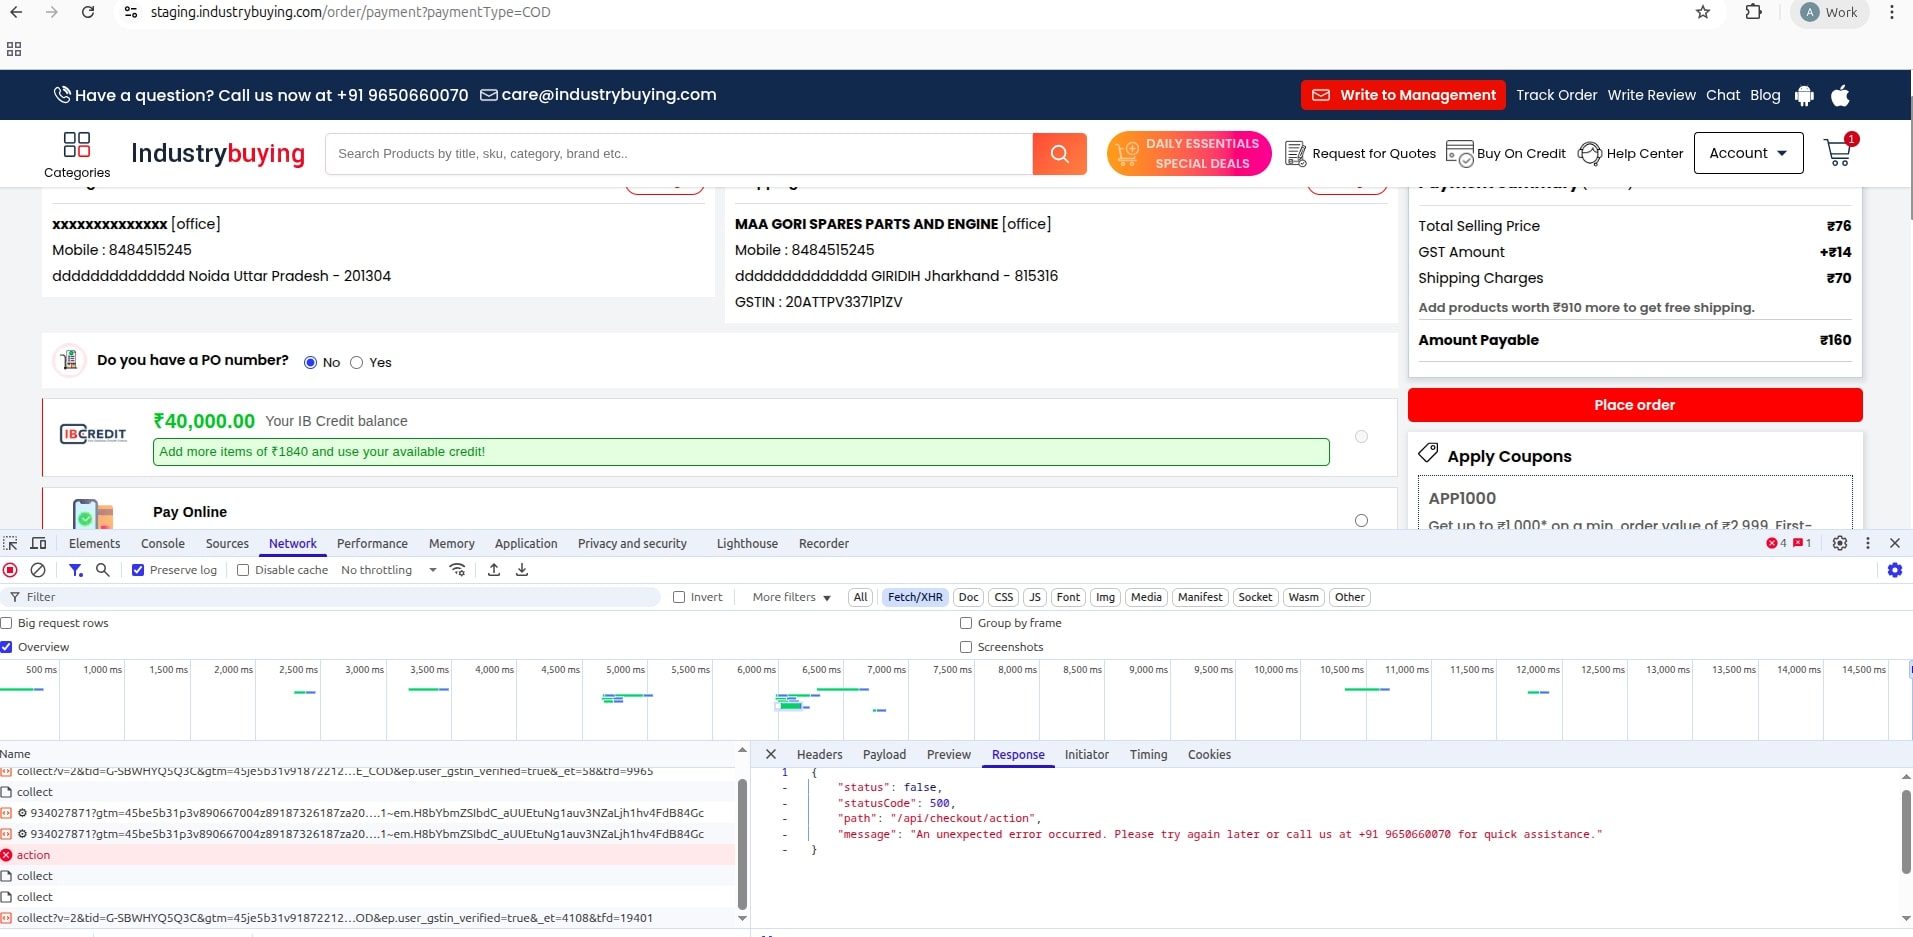
Task: Click the Write to Management button
Action: click(x=1403, y=95)
